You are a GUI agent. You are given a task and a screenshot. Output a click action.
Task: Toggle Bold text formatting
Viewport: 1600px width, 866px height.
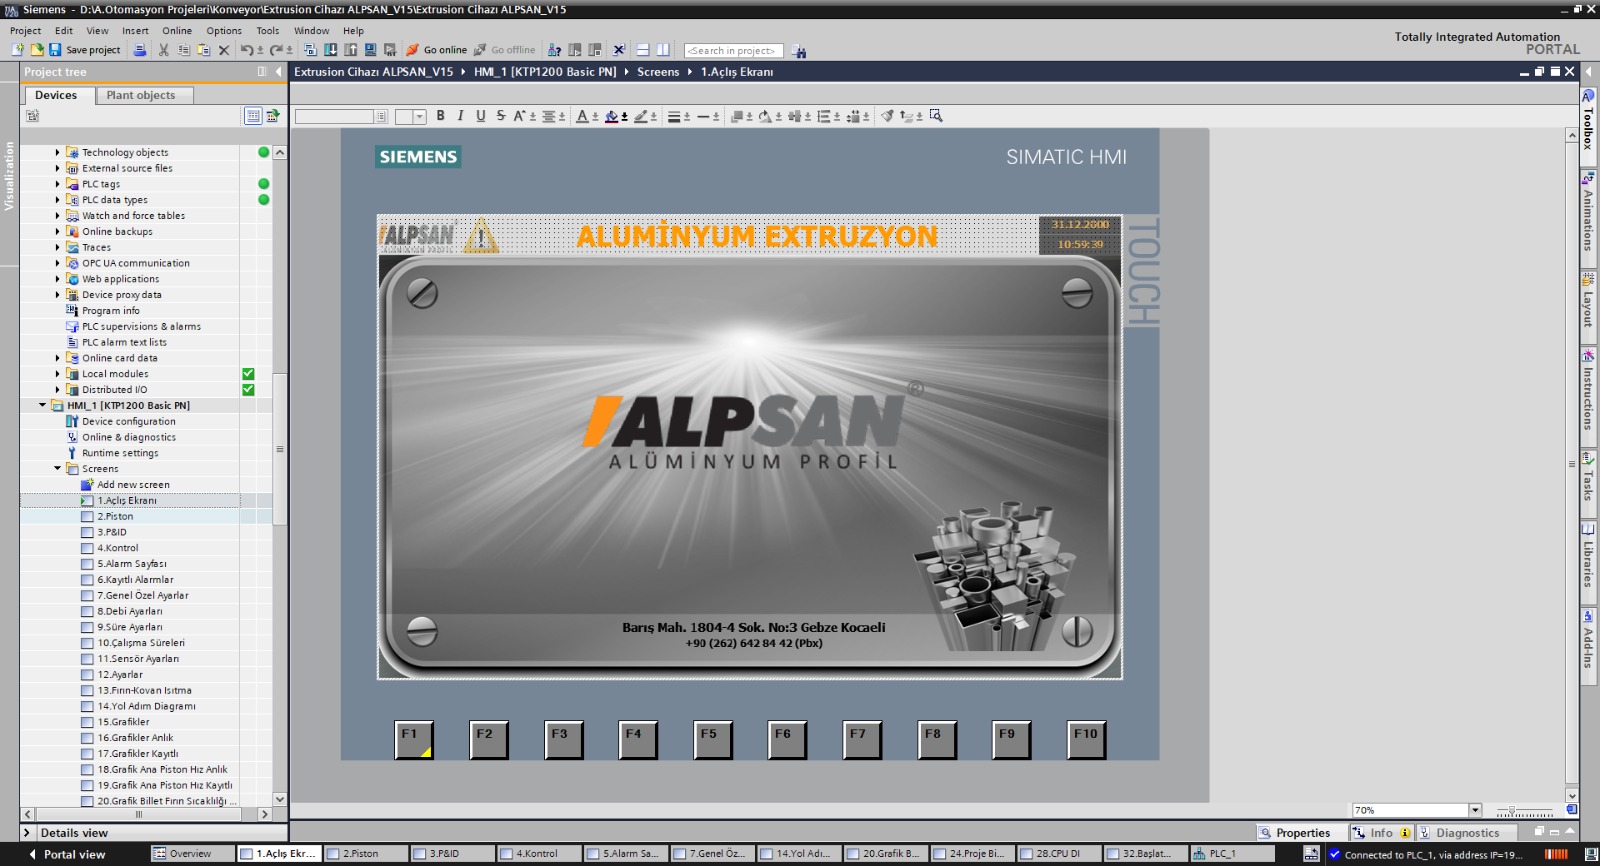click(x=440, y=116)
